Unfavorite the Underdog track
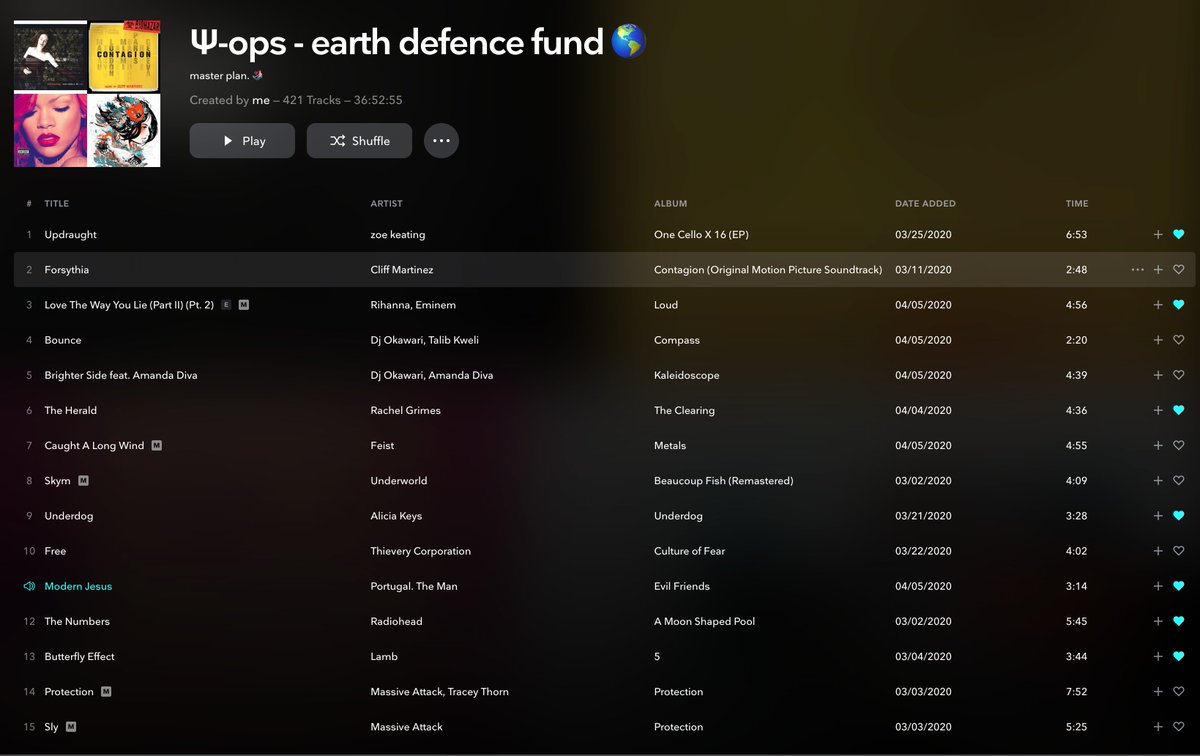 [1178, 516]
